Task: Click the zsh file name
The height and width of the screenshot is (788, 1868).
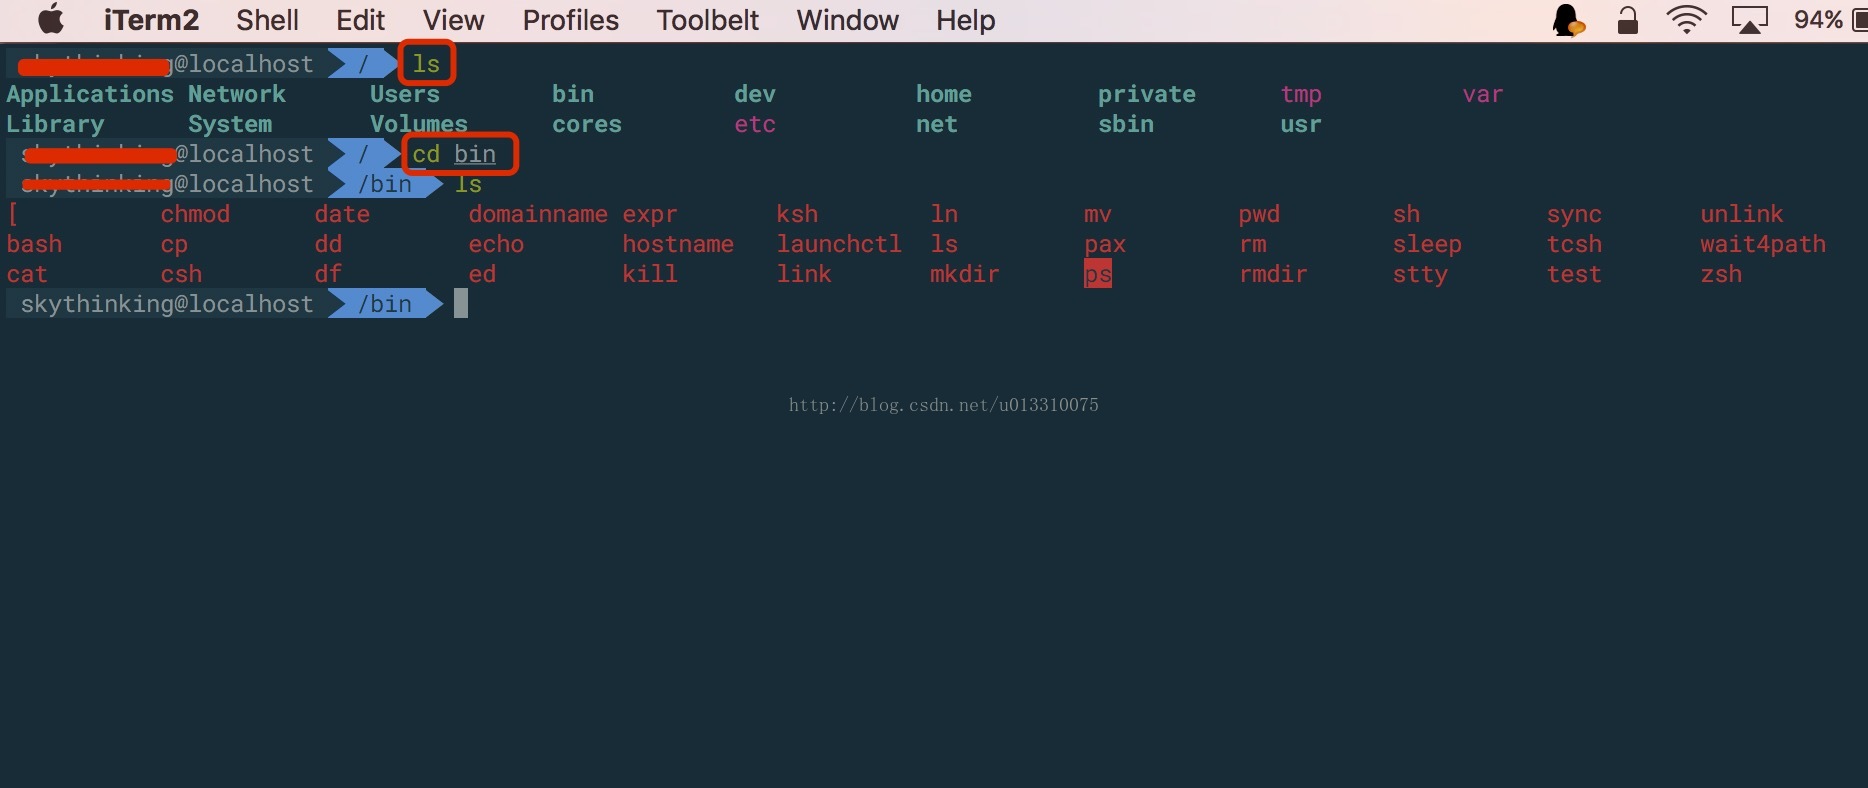Action: [1721, 274]
